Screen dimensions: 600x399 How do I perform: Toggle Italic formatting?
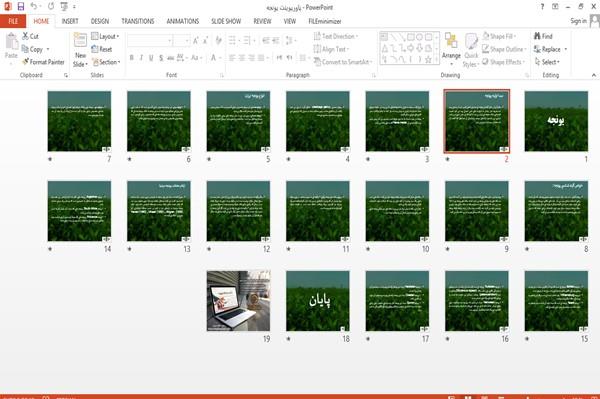pos(141,58)
